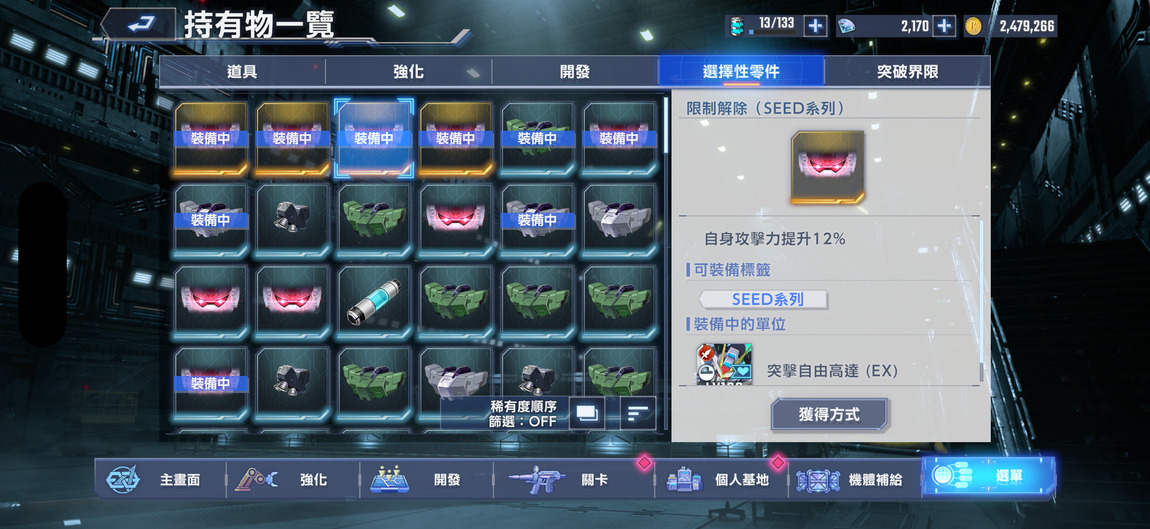The height and width of the screenshot is (529, 1150).
Task: Click the detail panel scrollbar
Action: point(981,299)
